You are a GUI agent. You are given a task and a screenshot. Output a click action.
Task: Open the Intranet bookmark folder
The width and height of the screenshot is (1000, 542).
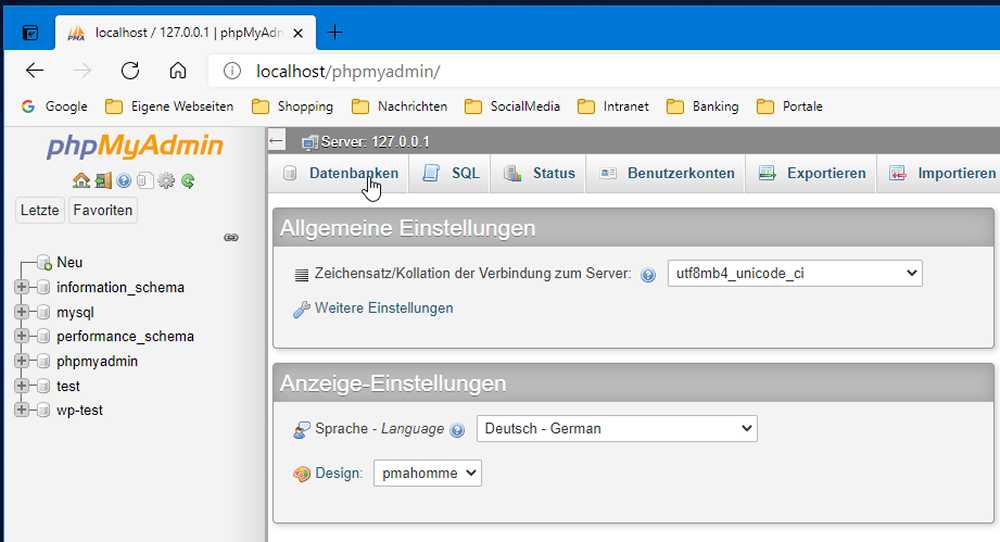(613, 106)
